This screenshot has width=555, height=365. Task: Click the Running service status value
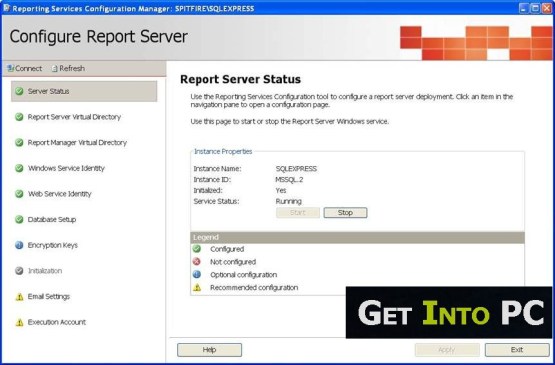point(288,201)
